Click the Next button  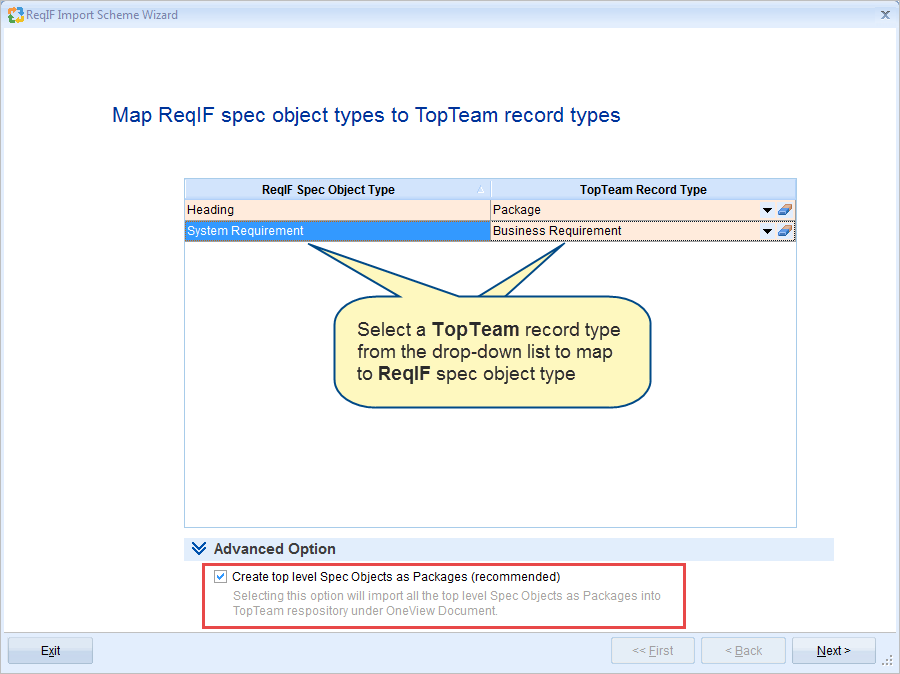point(833,650)
